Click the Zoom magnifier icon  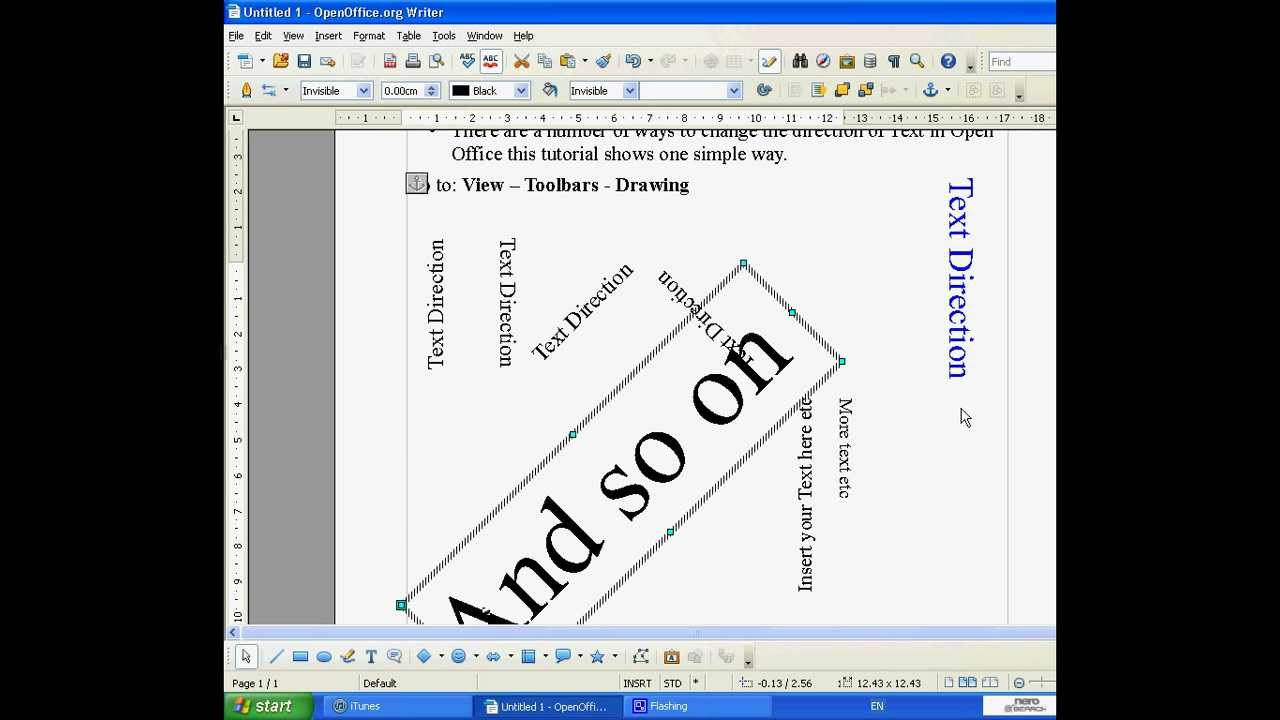(917, 62)
